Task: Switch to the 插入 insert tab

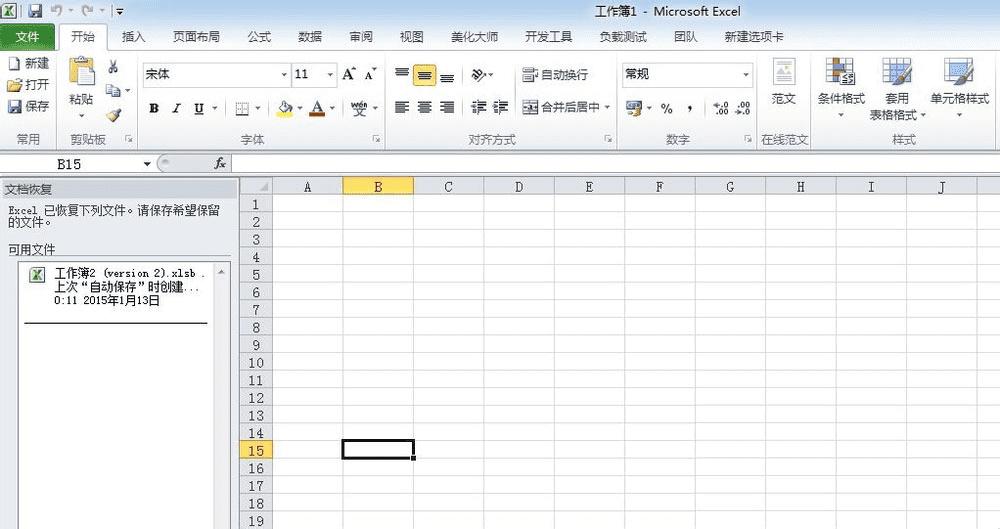Action: pyautogui.click(x=133, y=37)
